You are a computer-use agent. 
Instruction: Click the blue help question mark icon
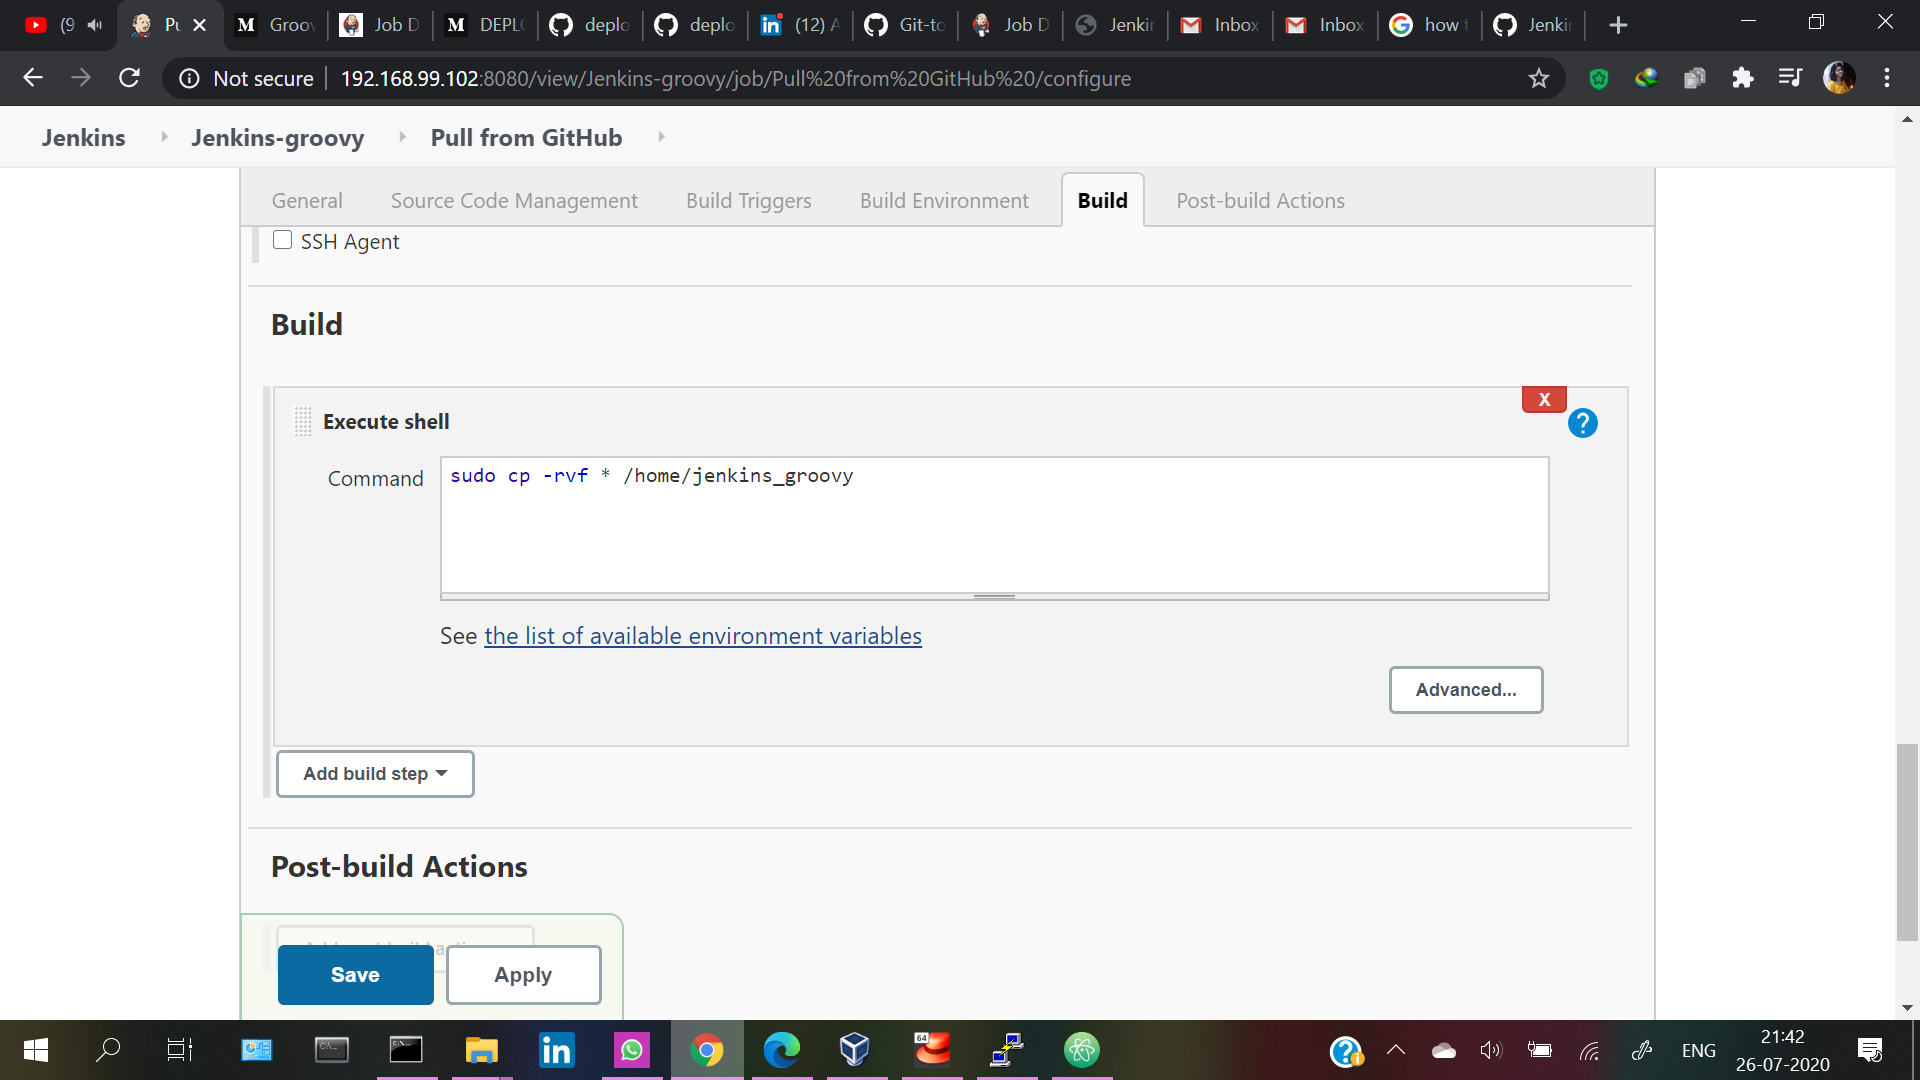click(x=1582, y=423)
